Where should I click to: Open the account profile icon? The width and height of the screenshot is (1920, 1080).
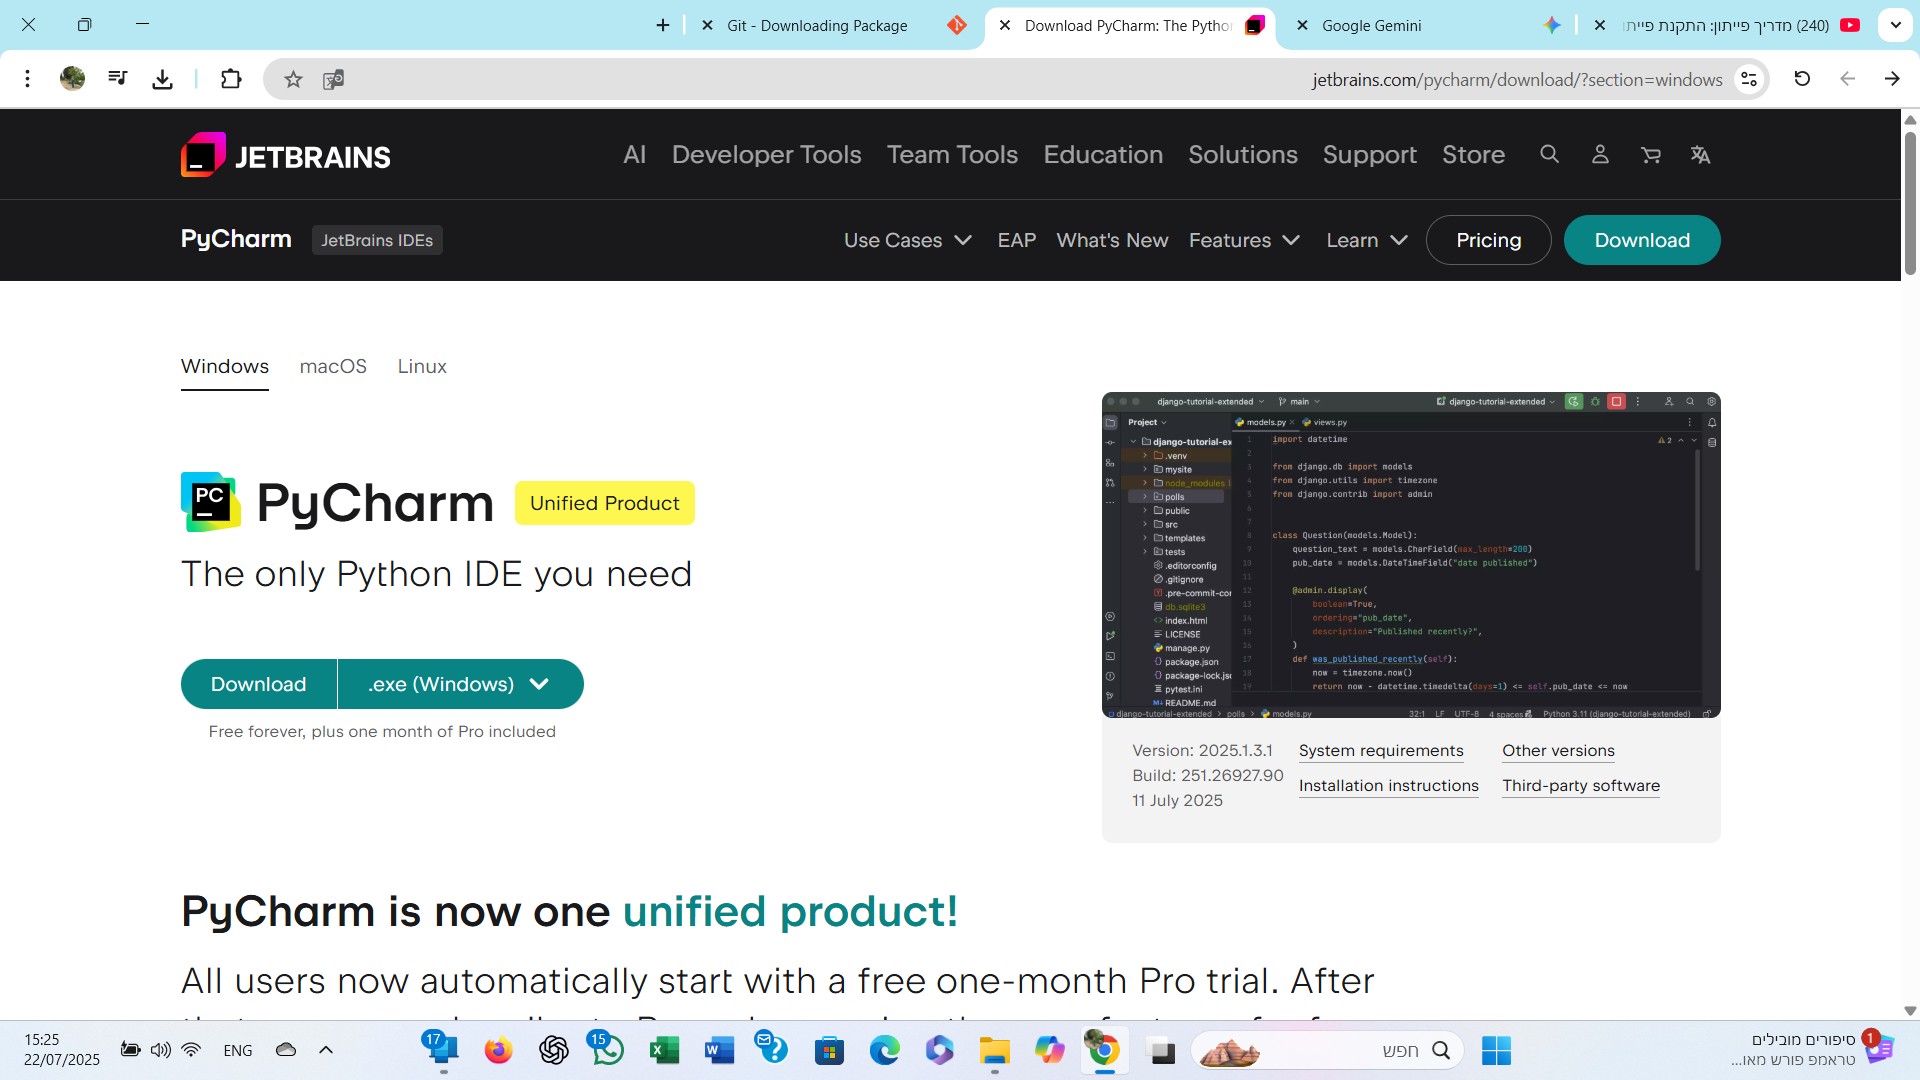click(x=1600, y=154)
